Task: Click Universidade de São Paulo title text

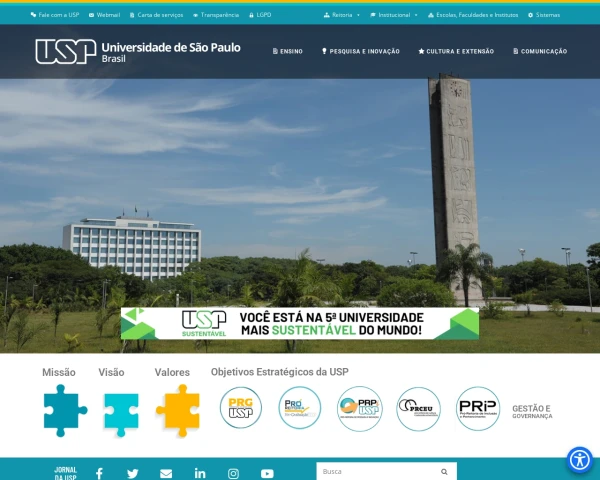Action: [x=171, y=47]
